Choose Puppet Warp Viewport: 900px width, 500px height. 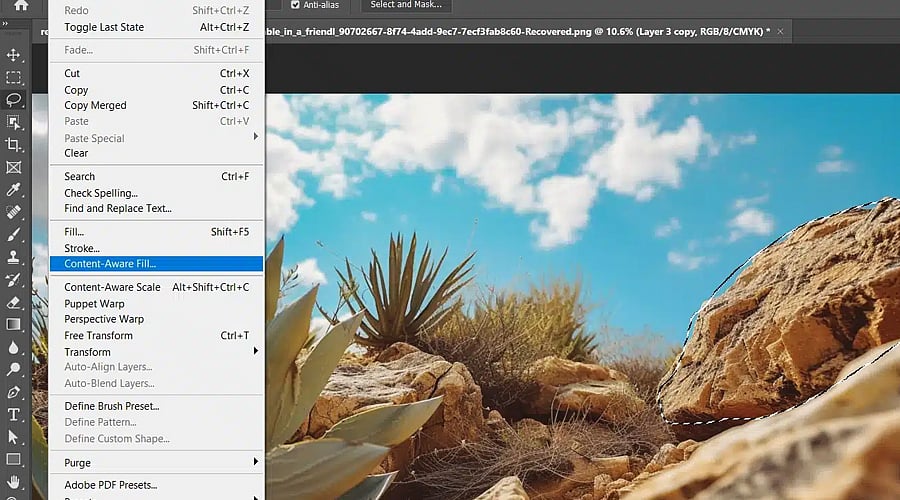tap(156, 304)
